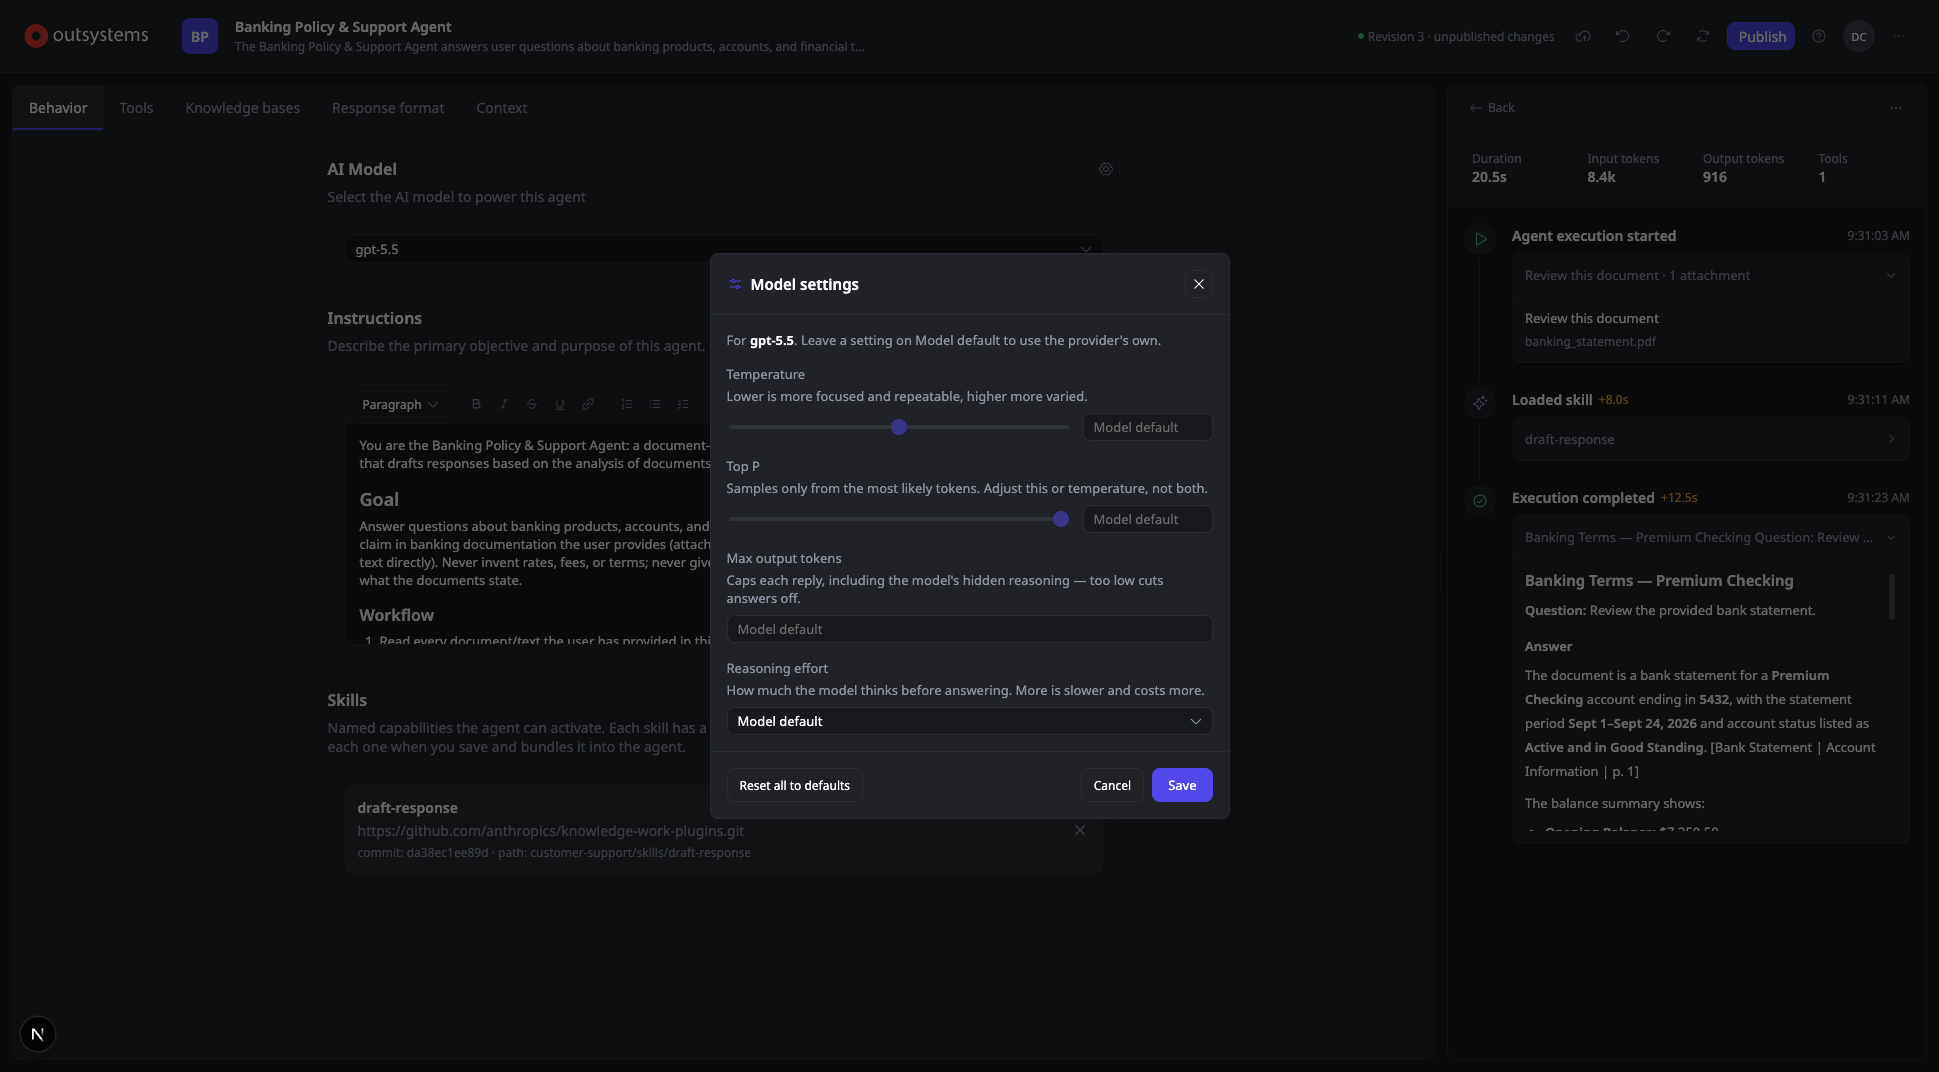Collapse the Banking Terms output row
Screen dimensions: 1939x1072
point(1710,537)
